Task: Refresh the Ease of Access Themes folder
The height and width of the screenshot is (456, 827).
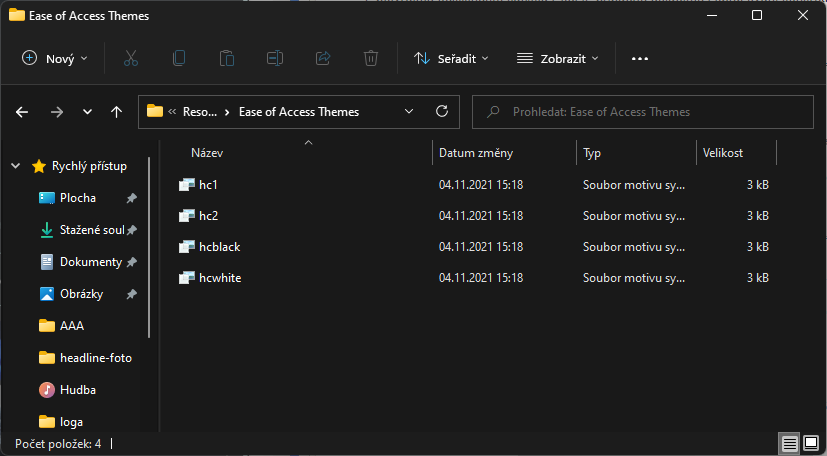Action: [441, 112]
